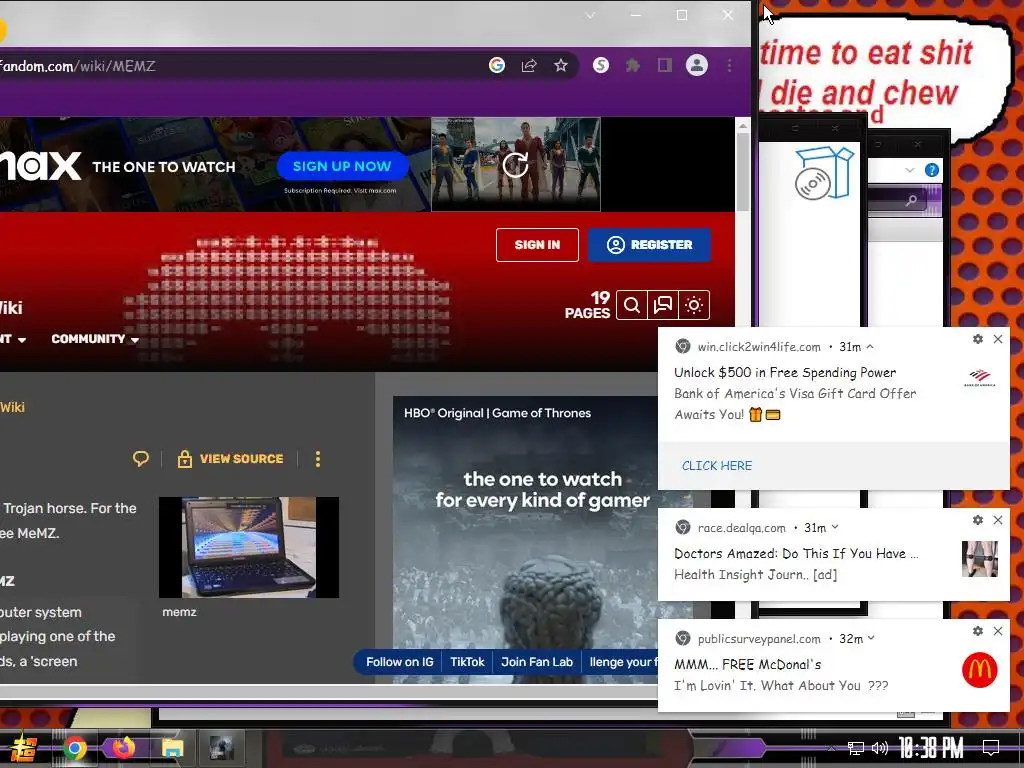Open the article's three-dot more options
This screenshot has width=1024, height=768.
point(318,459)
